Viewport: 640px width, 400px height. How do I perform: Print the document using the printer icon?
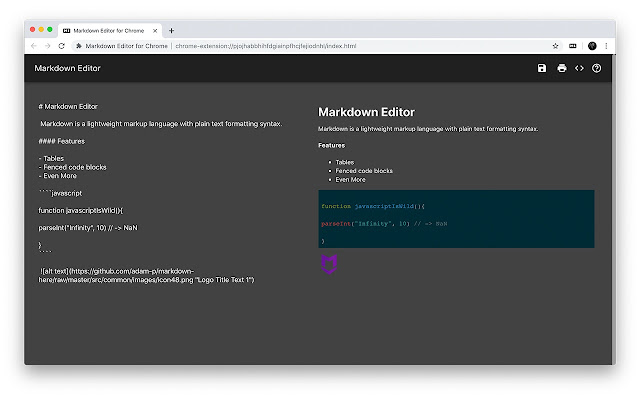tap(562, 68)
